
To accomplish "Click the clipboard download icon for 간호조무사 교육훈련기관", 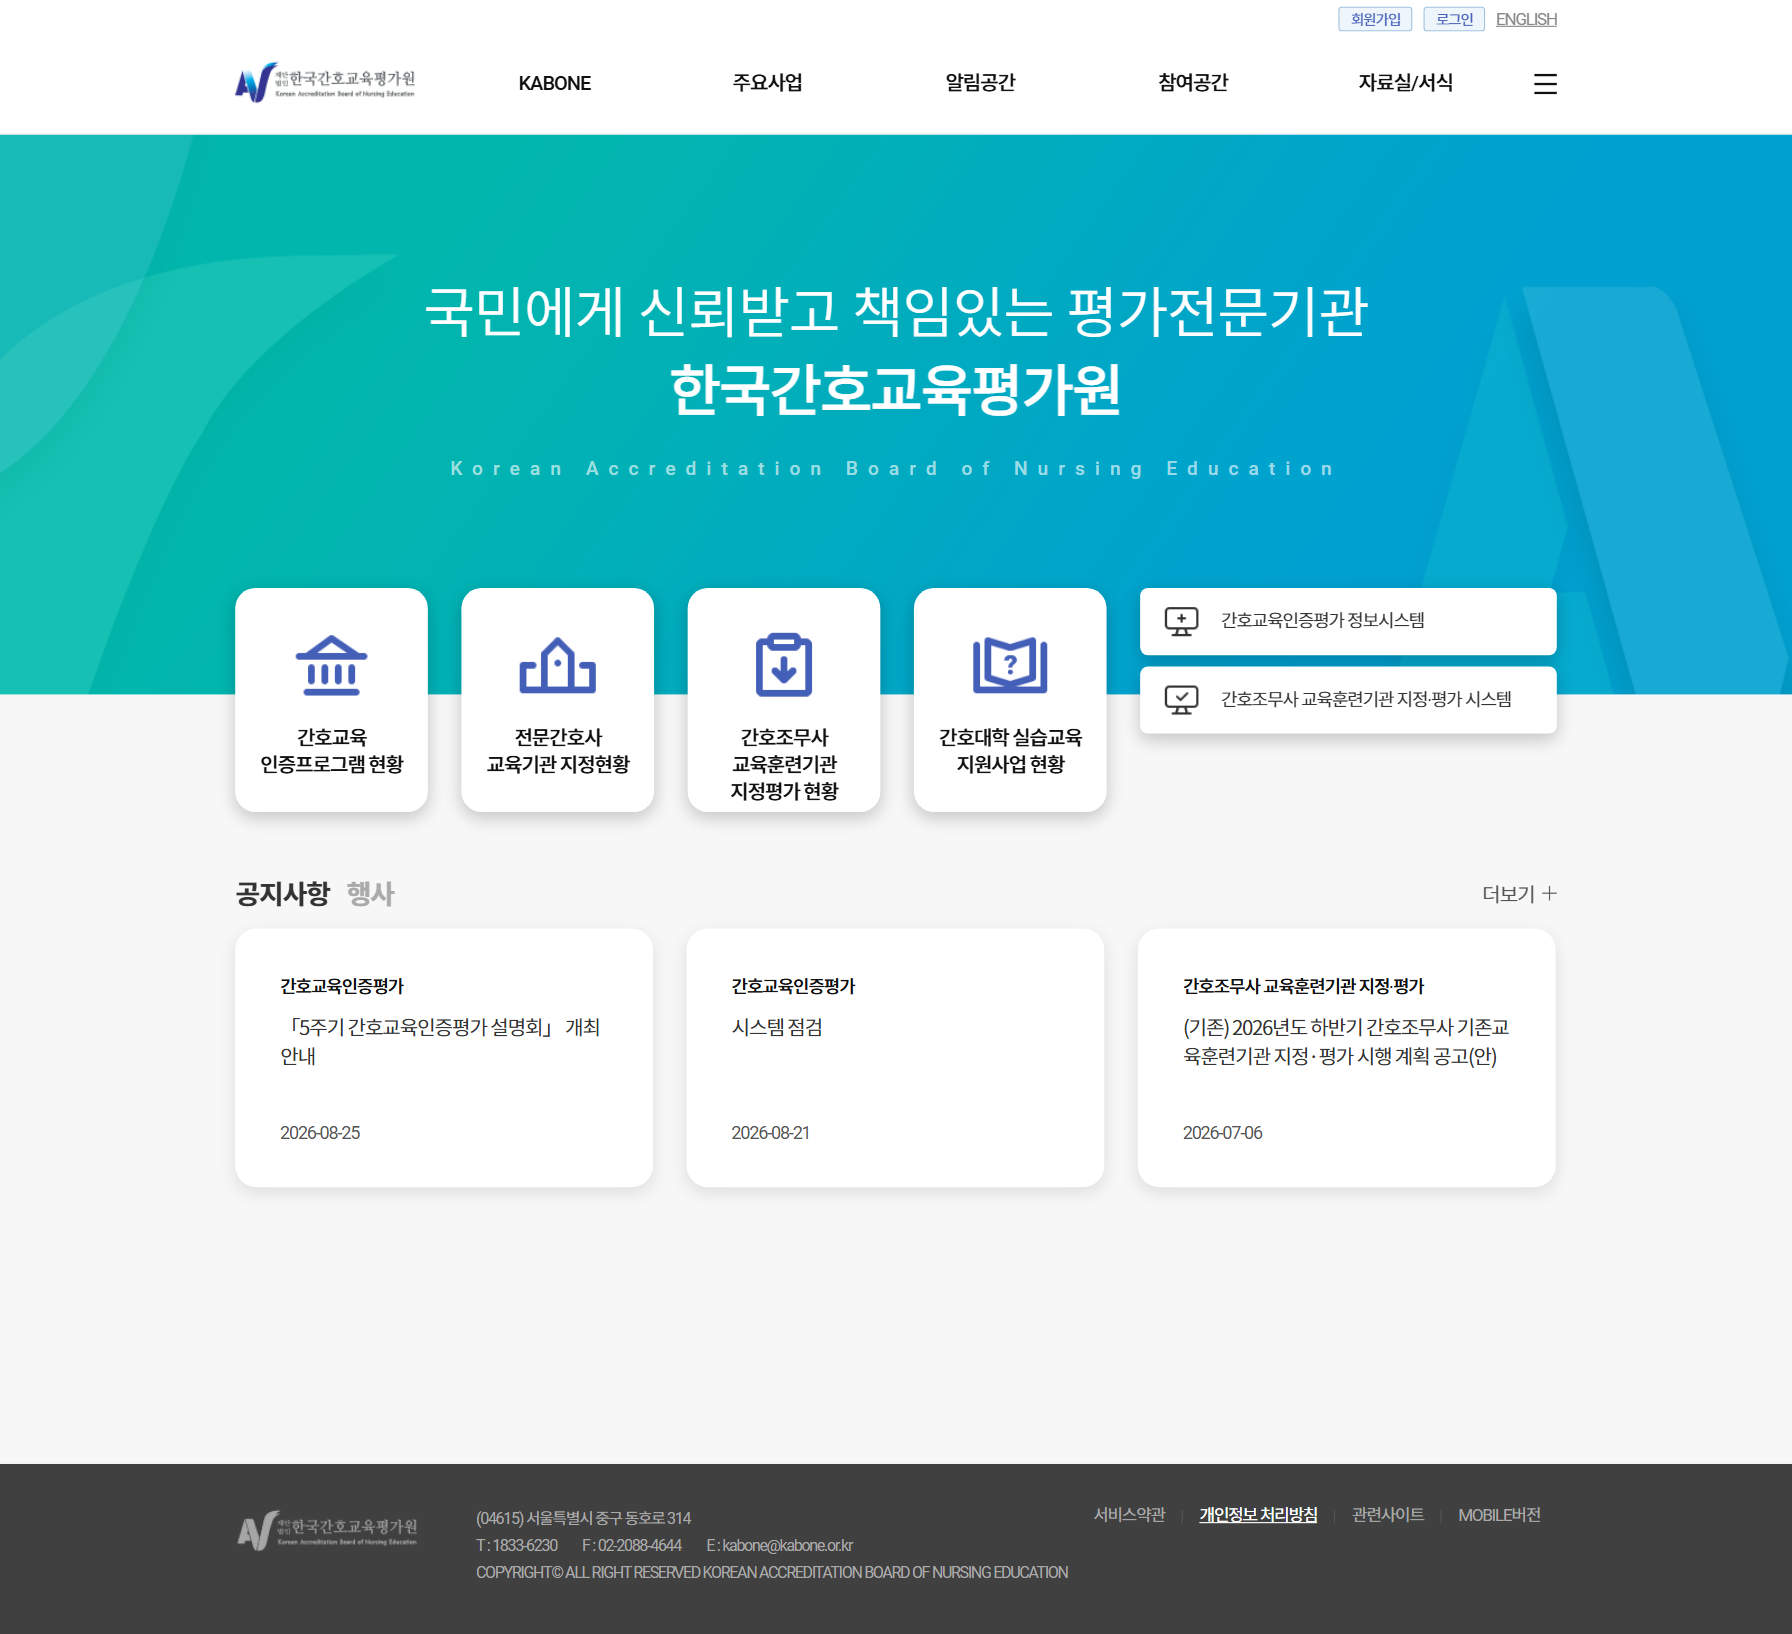I will point(784,665).
